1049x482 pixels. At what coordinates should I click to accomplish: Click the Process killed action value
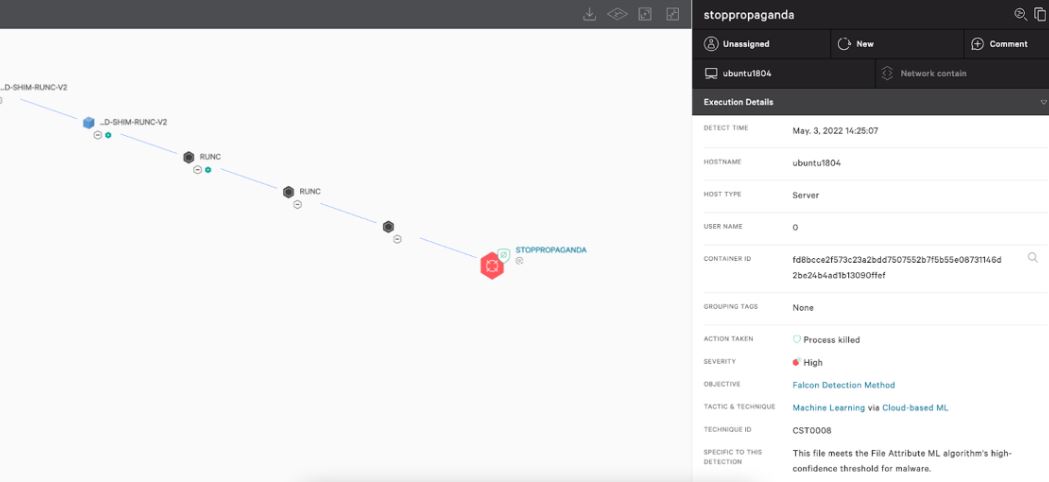[832, 340]
